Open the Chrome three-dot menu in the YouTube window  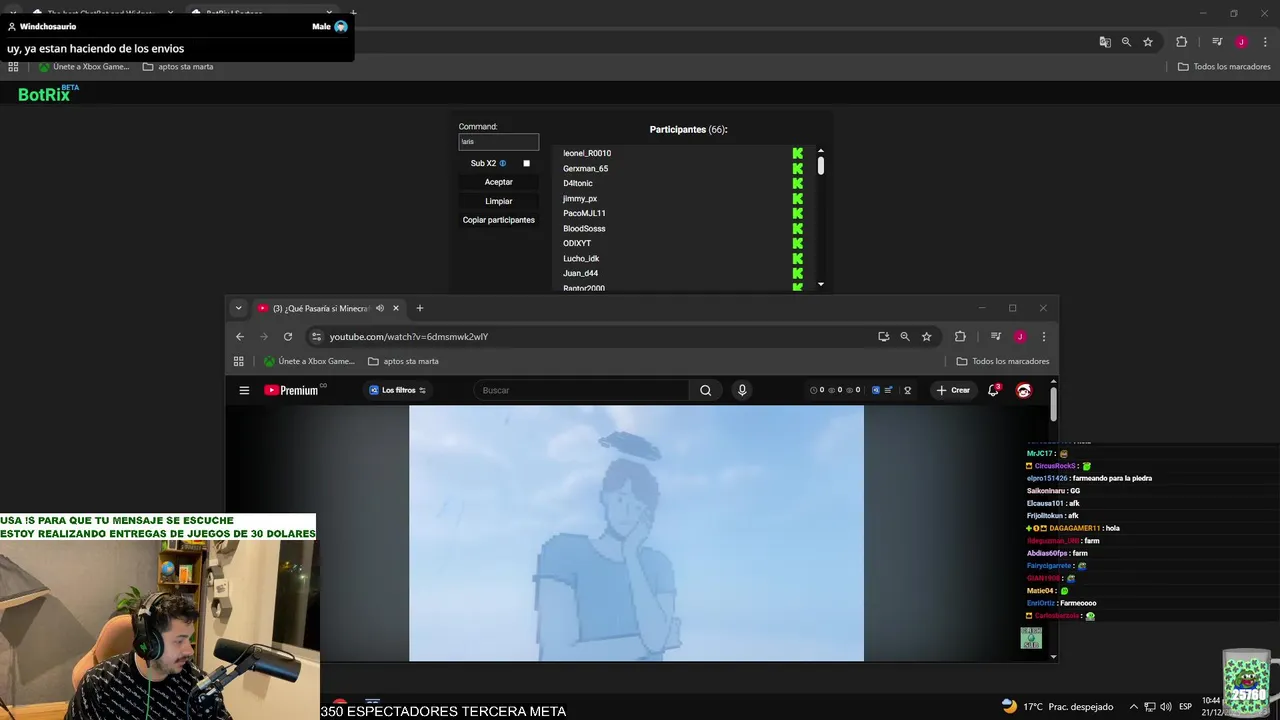[1043, 337]
